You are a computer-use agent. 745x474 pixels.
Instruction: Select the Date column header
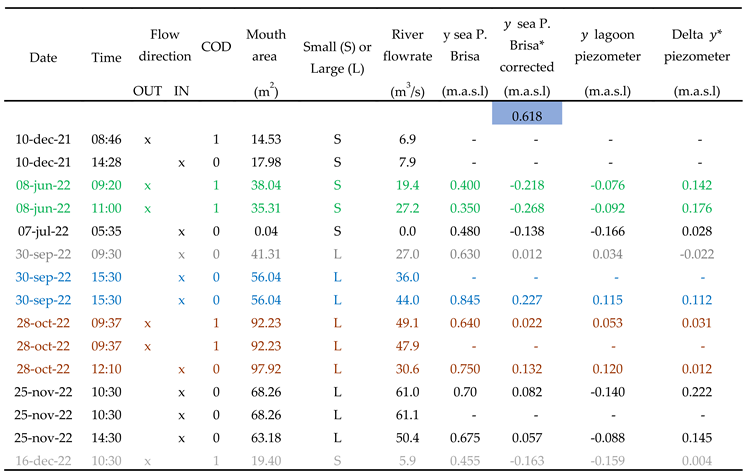pyautogui.click(x=43, y=57)
